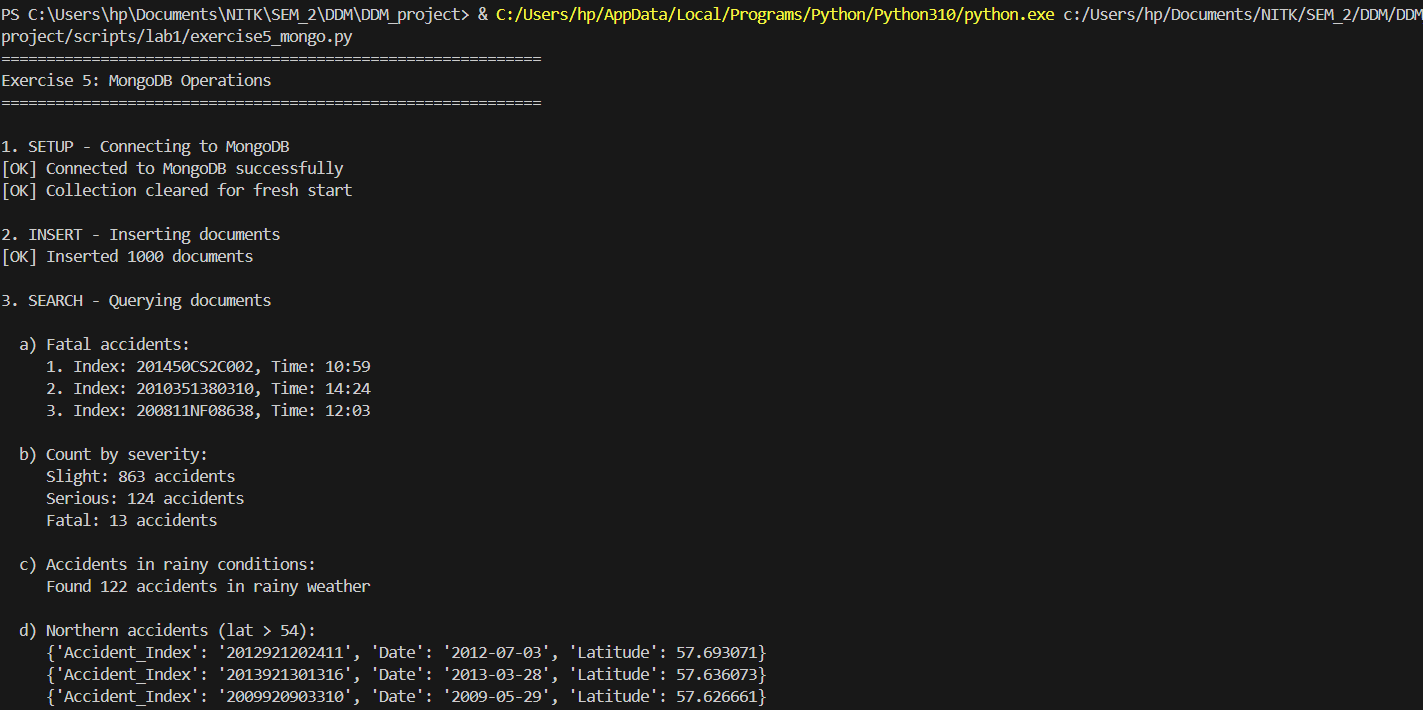Click the "Slight: 863 accidents" line
Image resolution: width=1423 pixels, height=710 pixels.
click(140, 477)
